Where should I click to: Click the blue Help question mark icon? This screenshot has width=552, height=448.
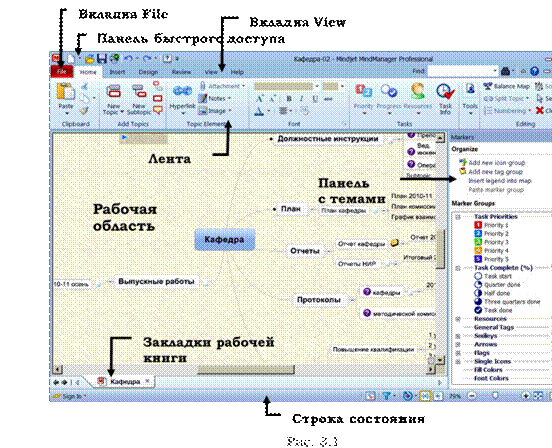tap(534, 71)
